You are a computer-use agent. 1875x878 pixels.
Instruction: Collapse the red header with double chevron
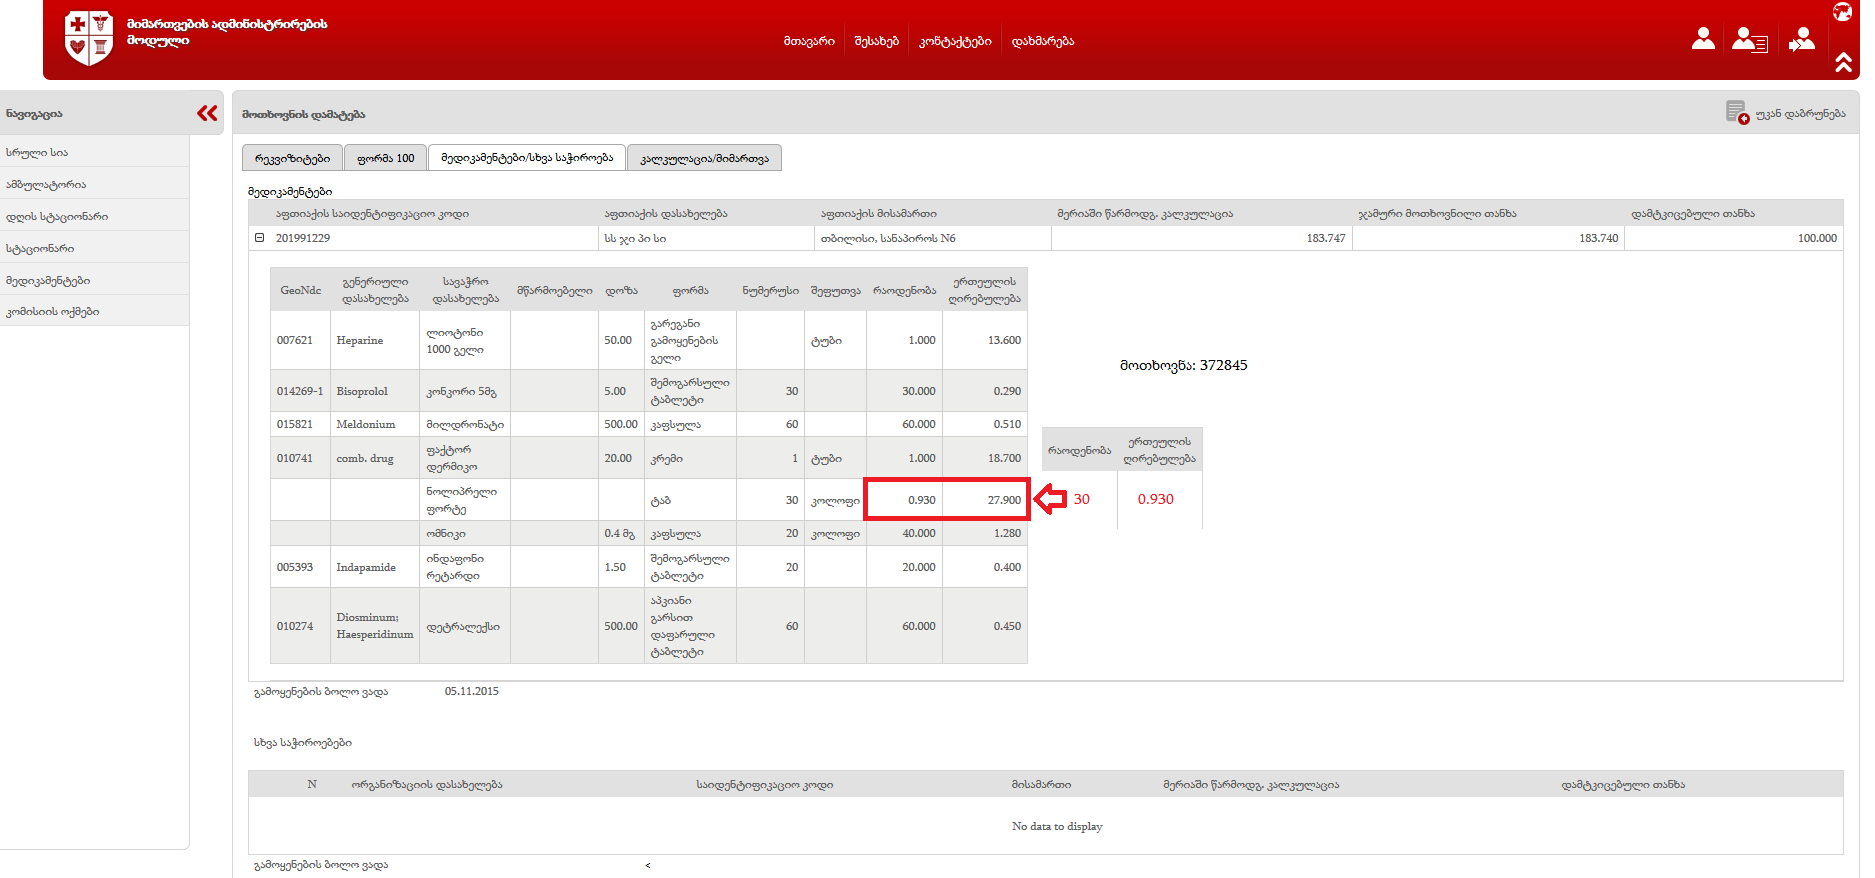(1843, 63)
